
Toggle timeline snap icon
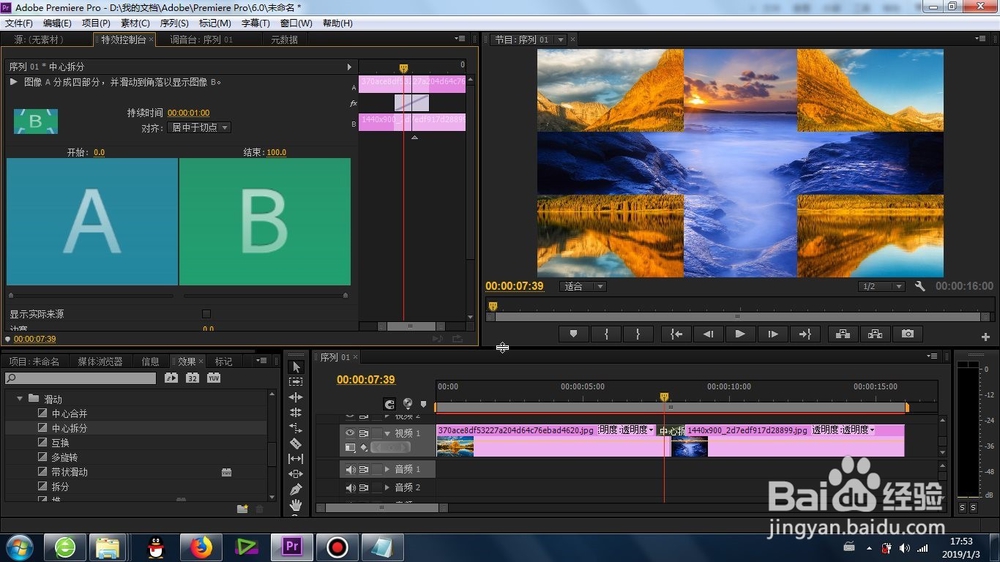(x=389, y=404)
